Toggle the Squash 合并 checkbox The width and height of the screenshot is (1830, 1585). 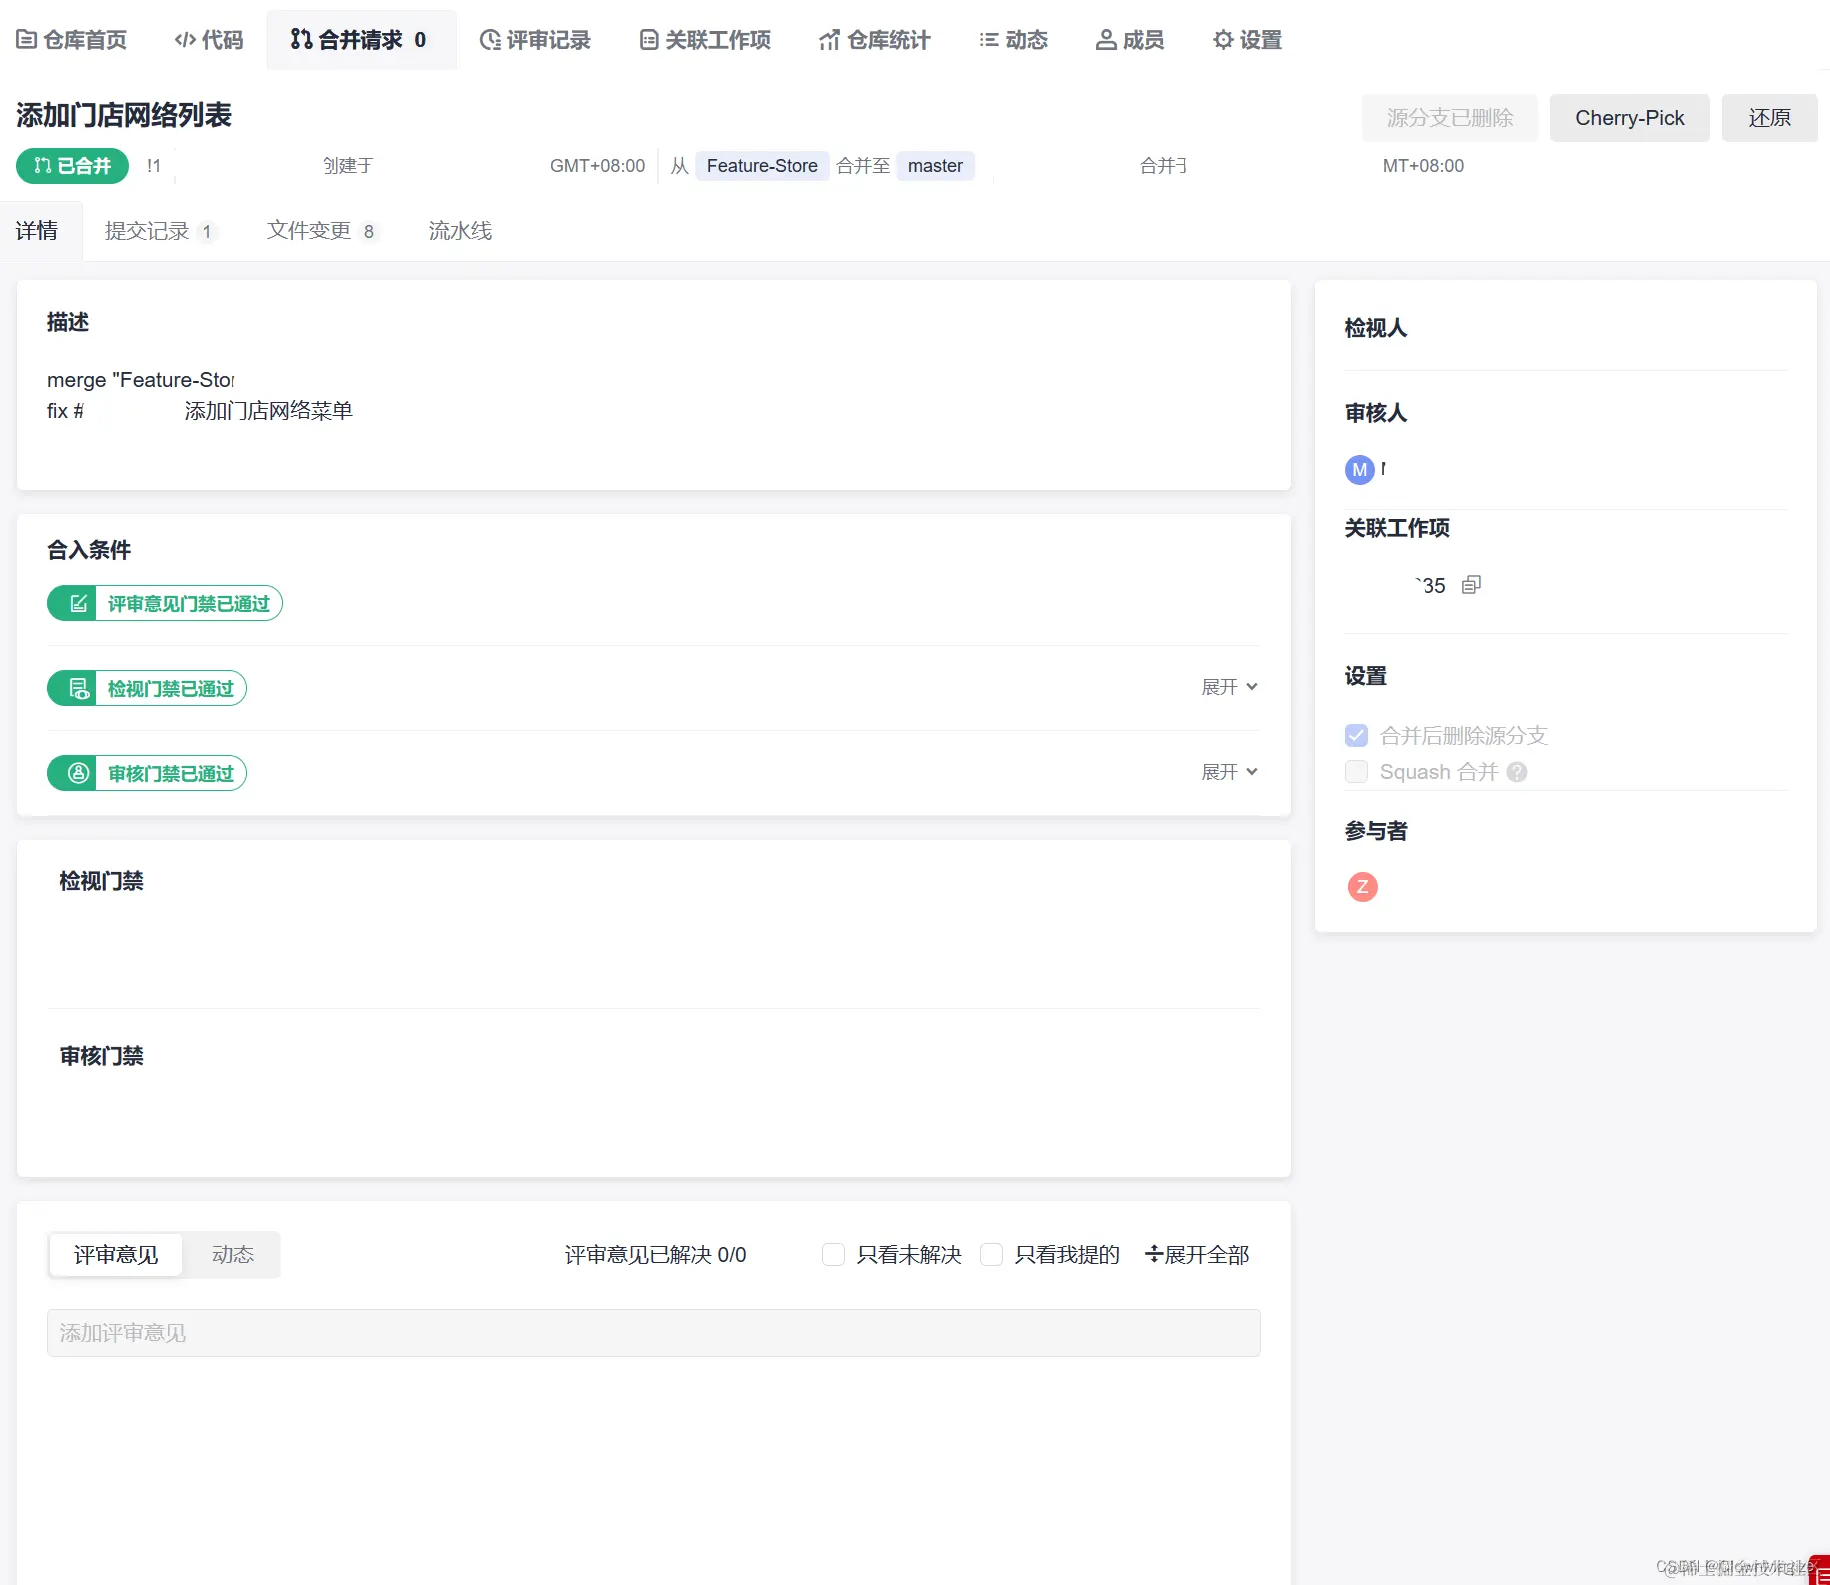point(1357,772)
